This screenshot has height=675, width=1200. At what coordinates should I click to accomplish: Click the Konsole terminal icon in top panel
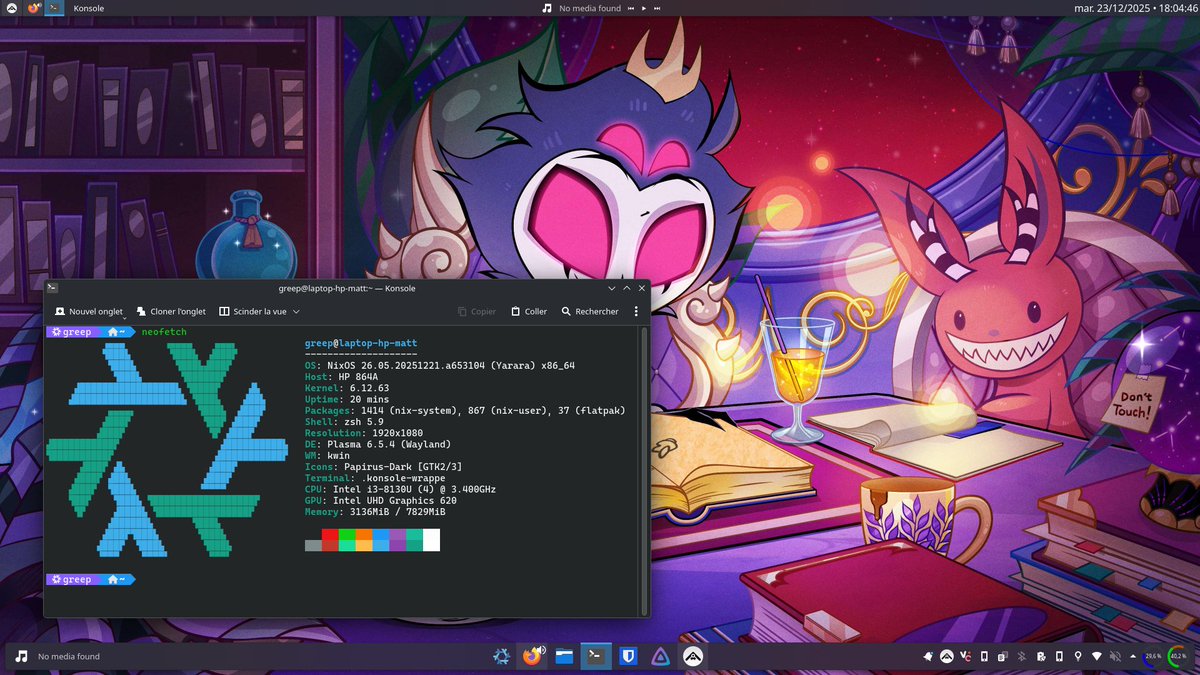(54, 8)
